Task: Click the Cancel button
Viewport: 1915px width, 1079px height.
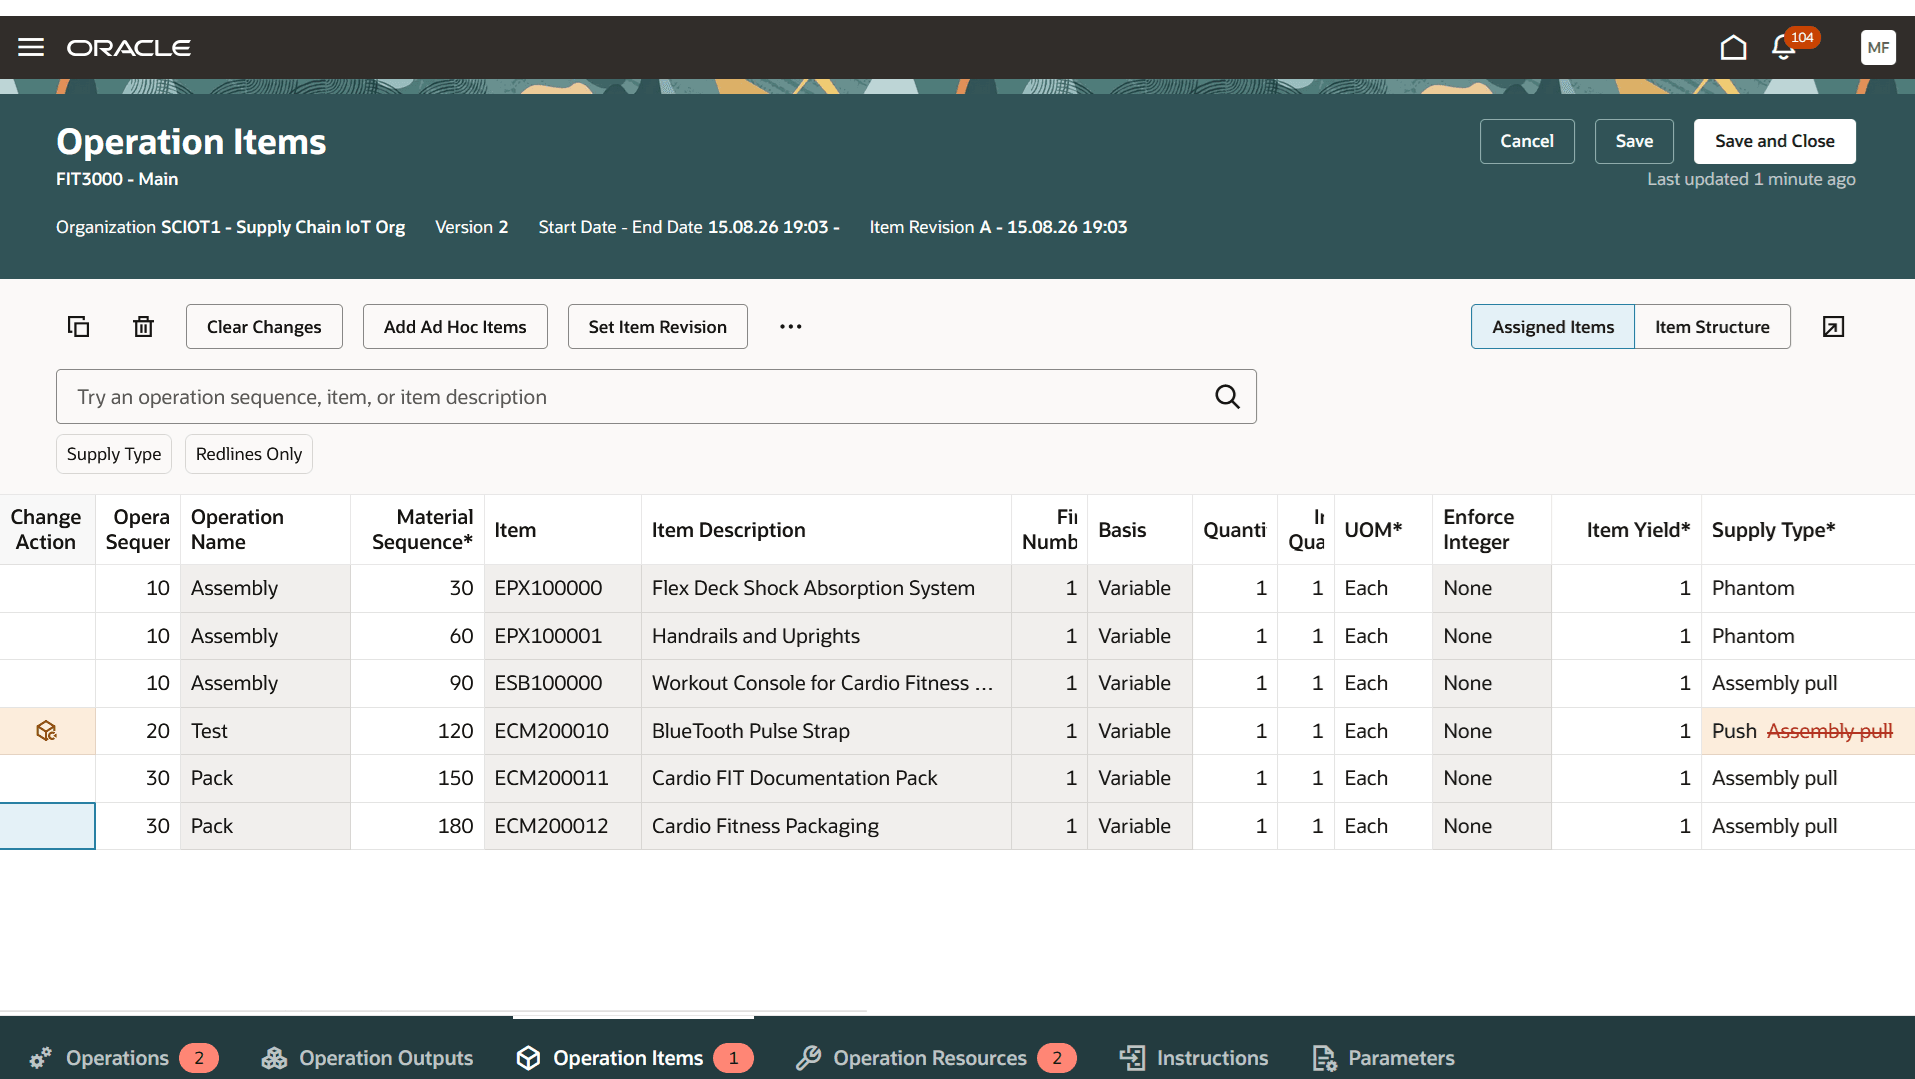Action: [1527, 141]
